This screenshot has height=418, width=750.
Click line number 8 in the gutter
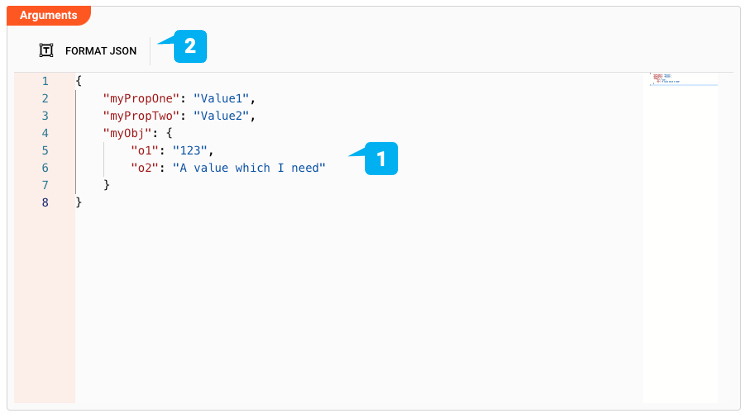[x=45, y=203]
